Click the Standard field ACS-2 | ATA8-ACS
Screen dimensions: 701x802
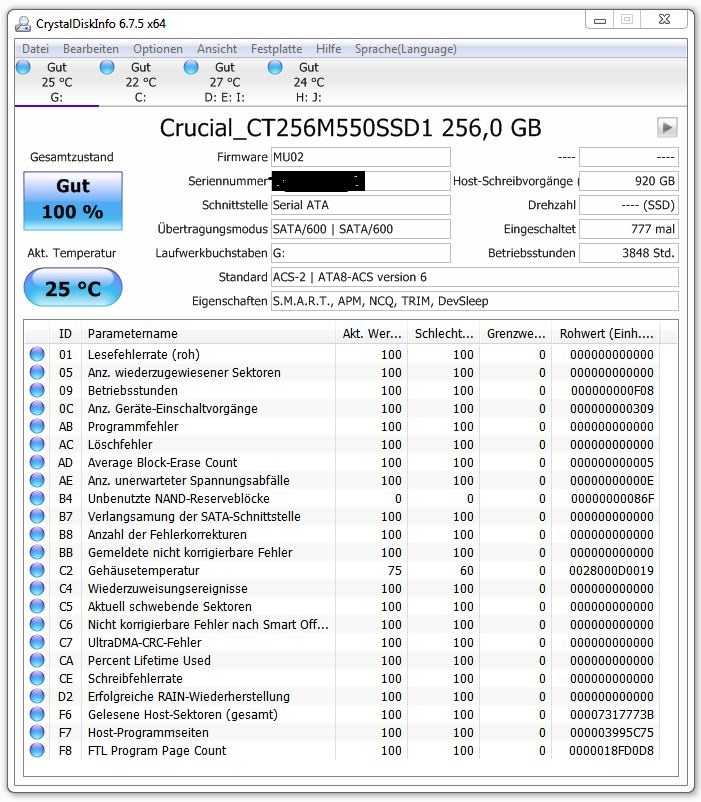point(474,277)
